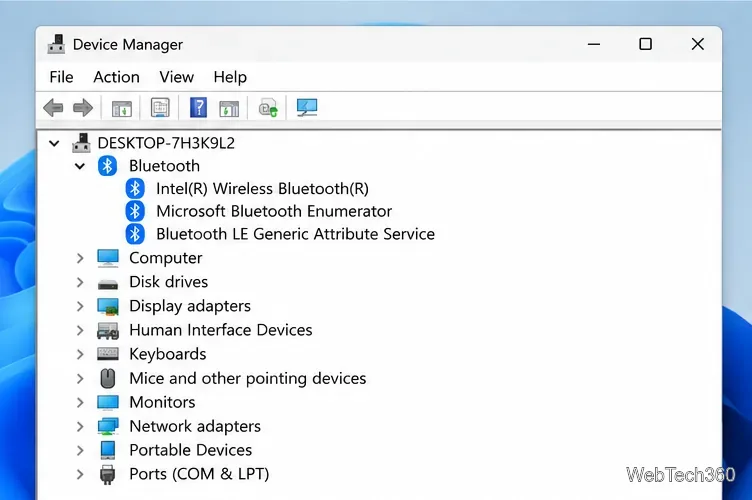Screen dimensions: 752x500
Task: Click the DESKTOP-7H3K9L2 computer icon
Action: tap(82, 143)
